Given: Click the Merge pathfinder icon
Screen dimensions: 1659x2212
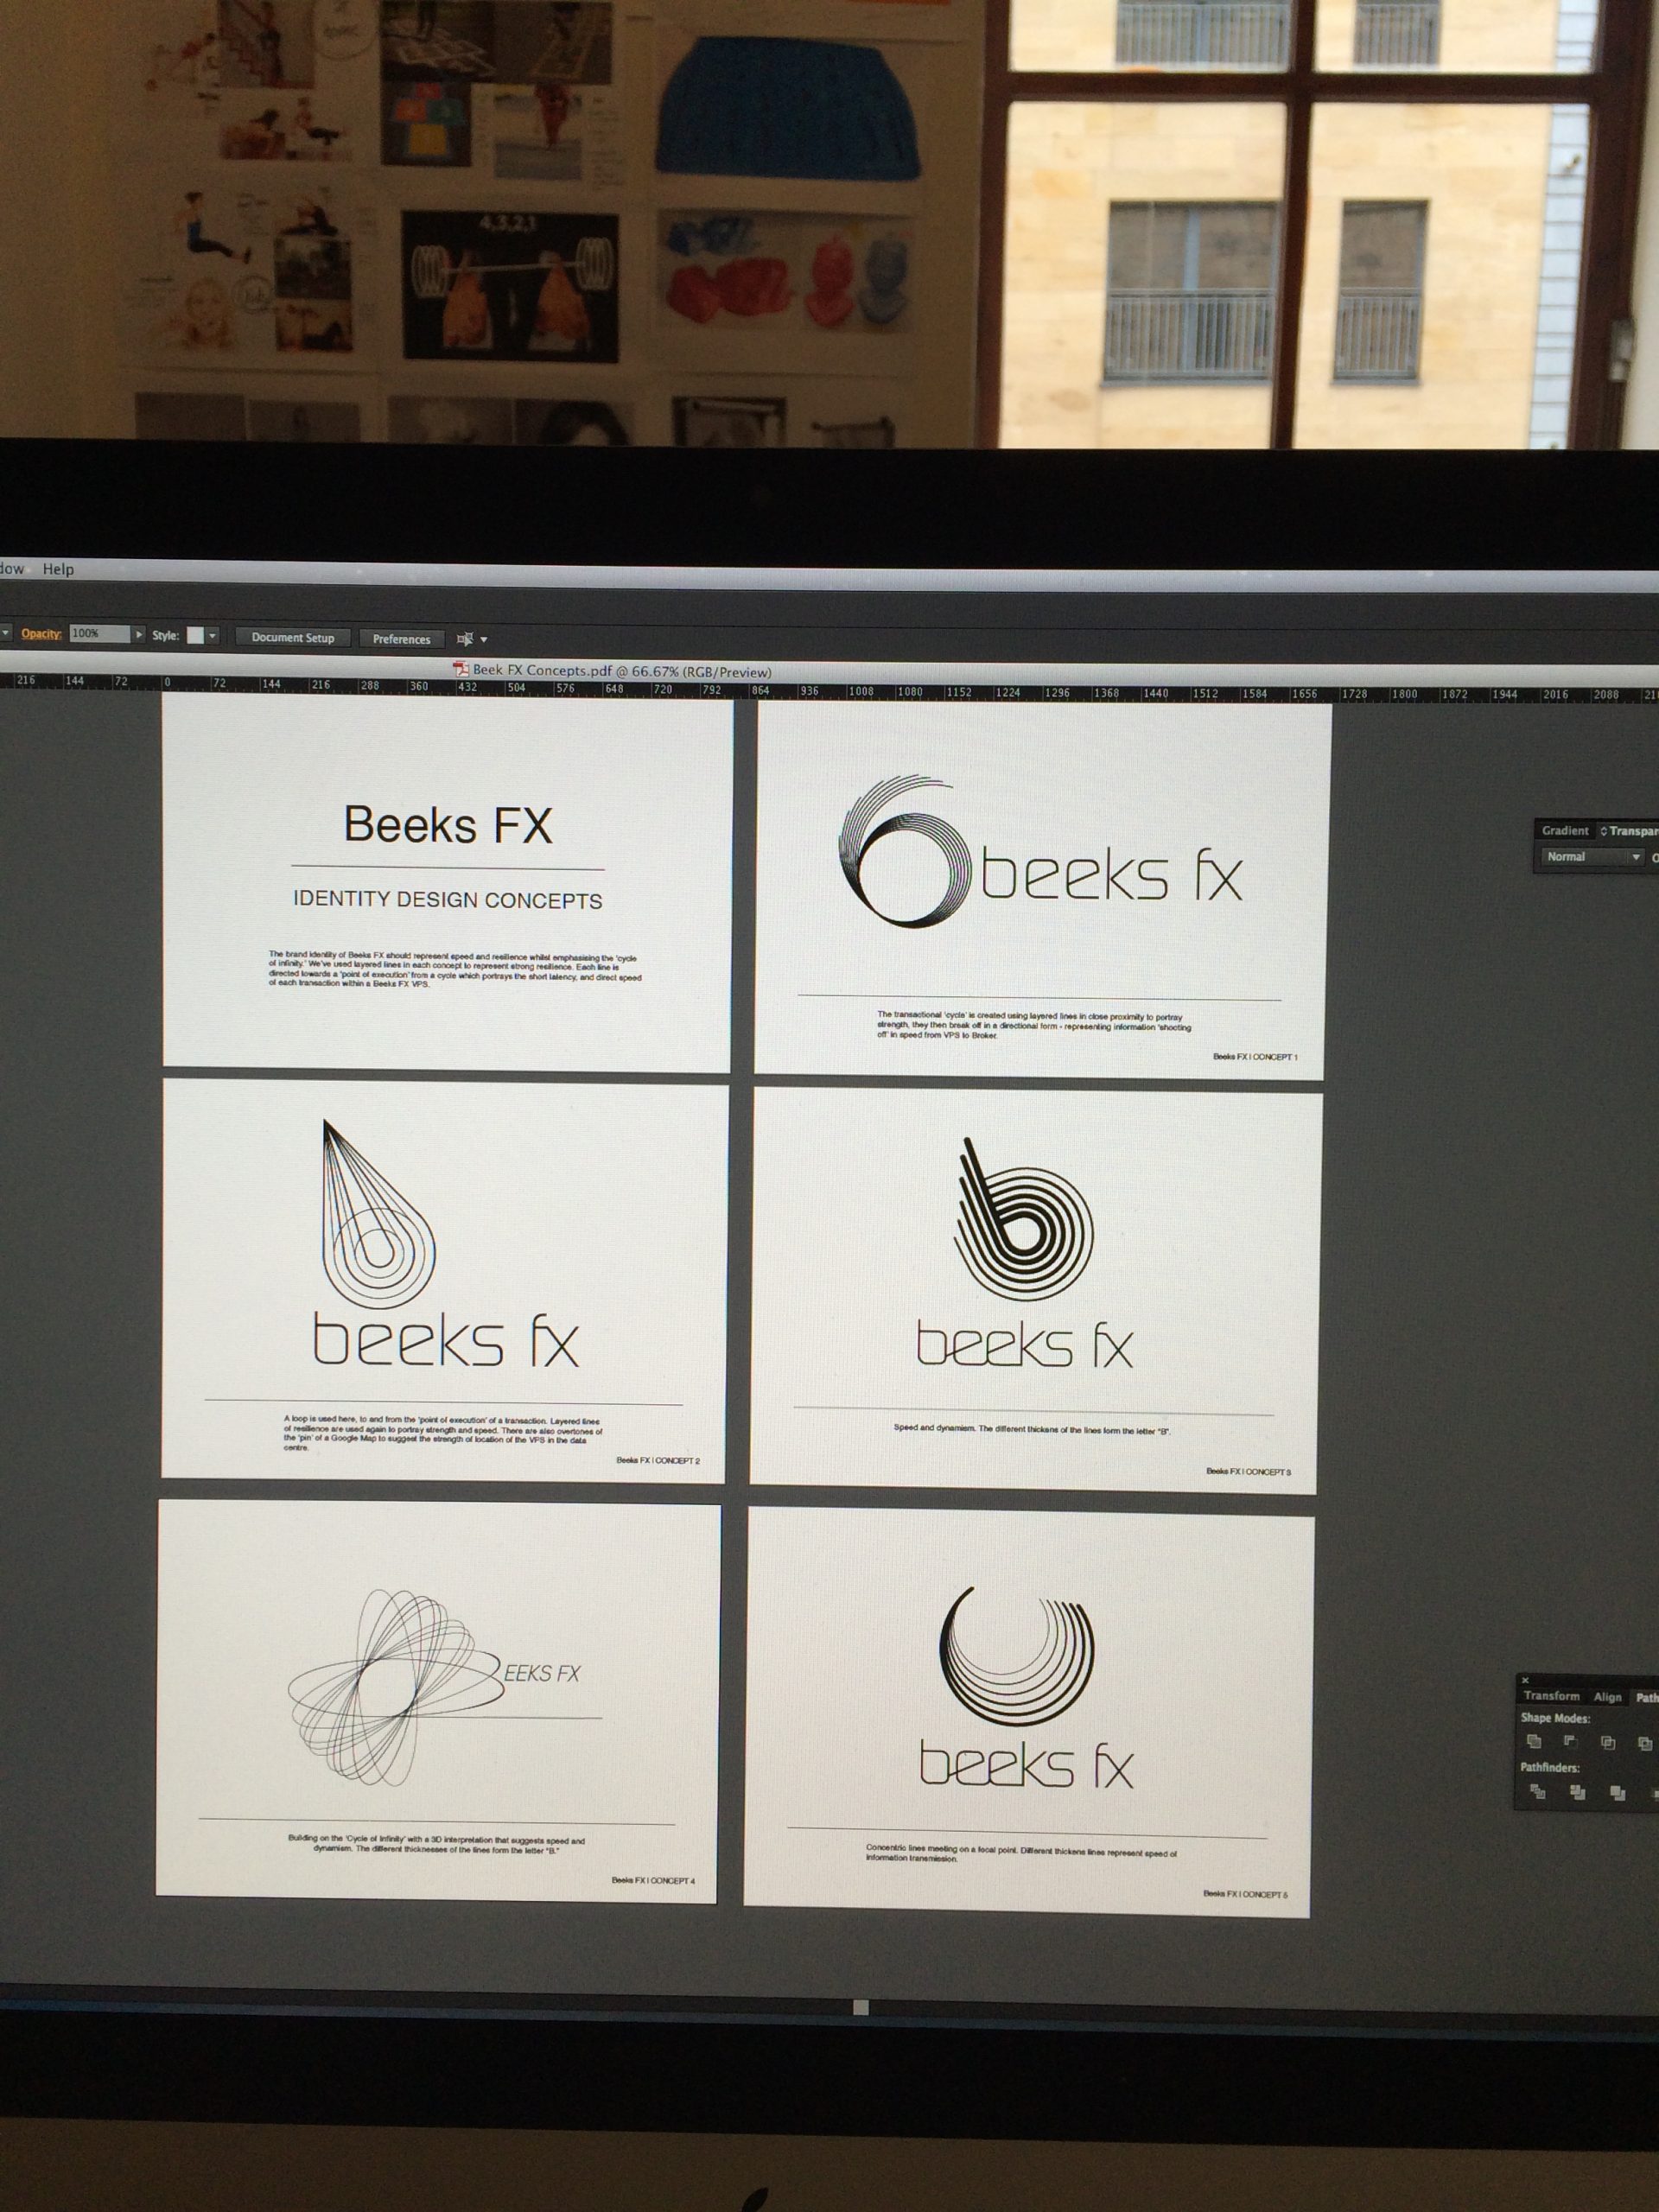Looking at the screenshot, I should 1617,1793.
